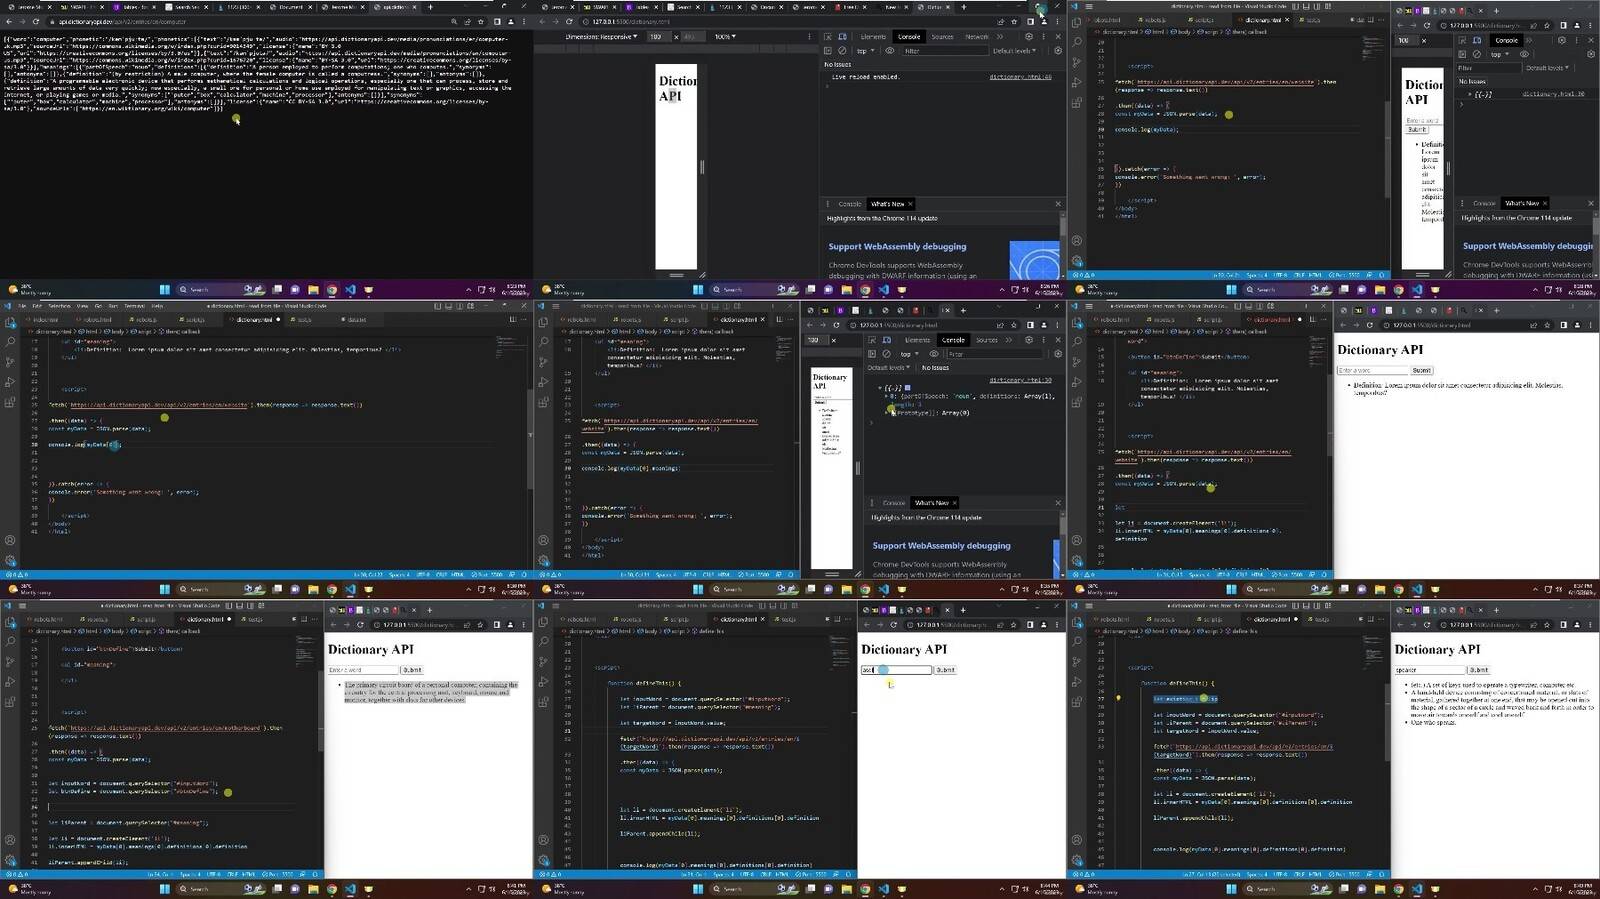
Task: Open Default levels dropdown in 'Live reload enabled' console
Action: click(1013, 51)
